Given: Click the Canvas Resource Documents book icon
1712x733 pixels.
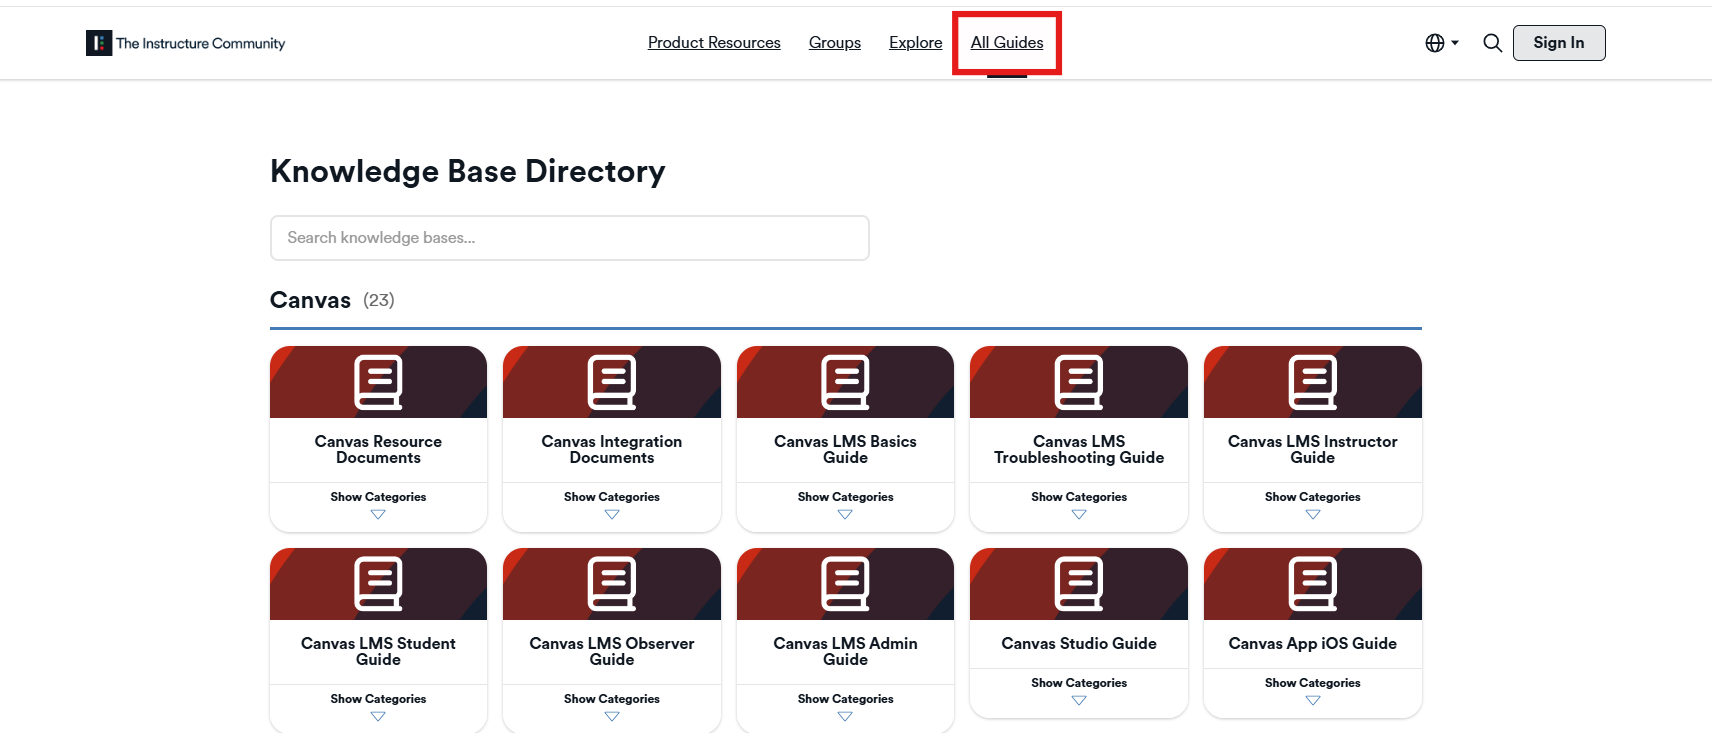Looking at the screenshot, I should pos(378,382).
